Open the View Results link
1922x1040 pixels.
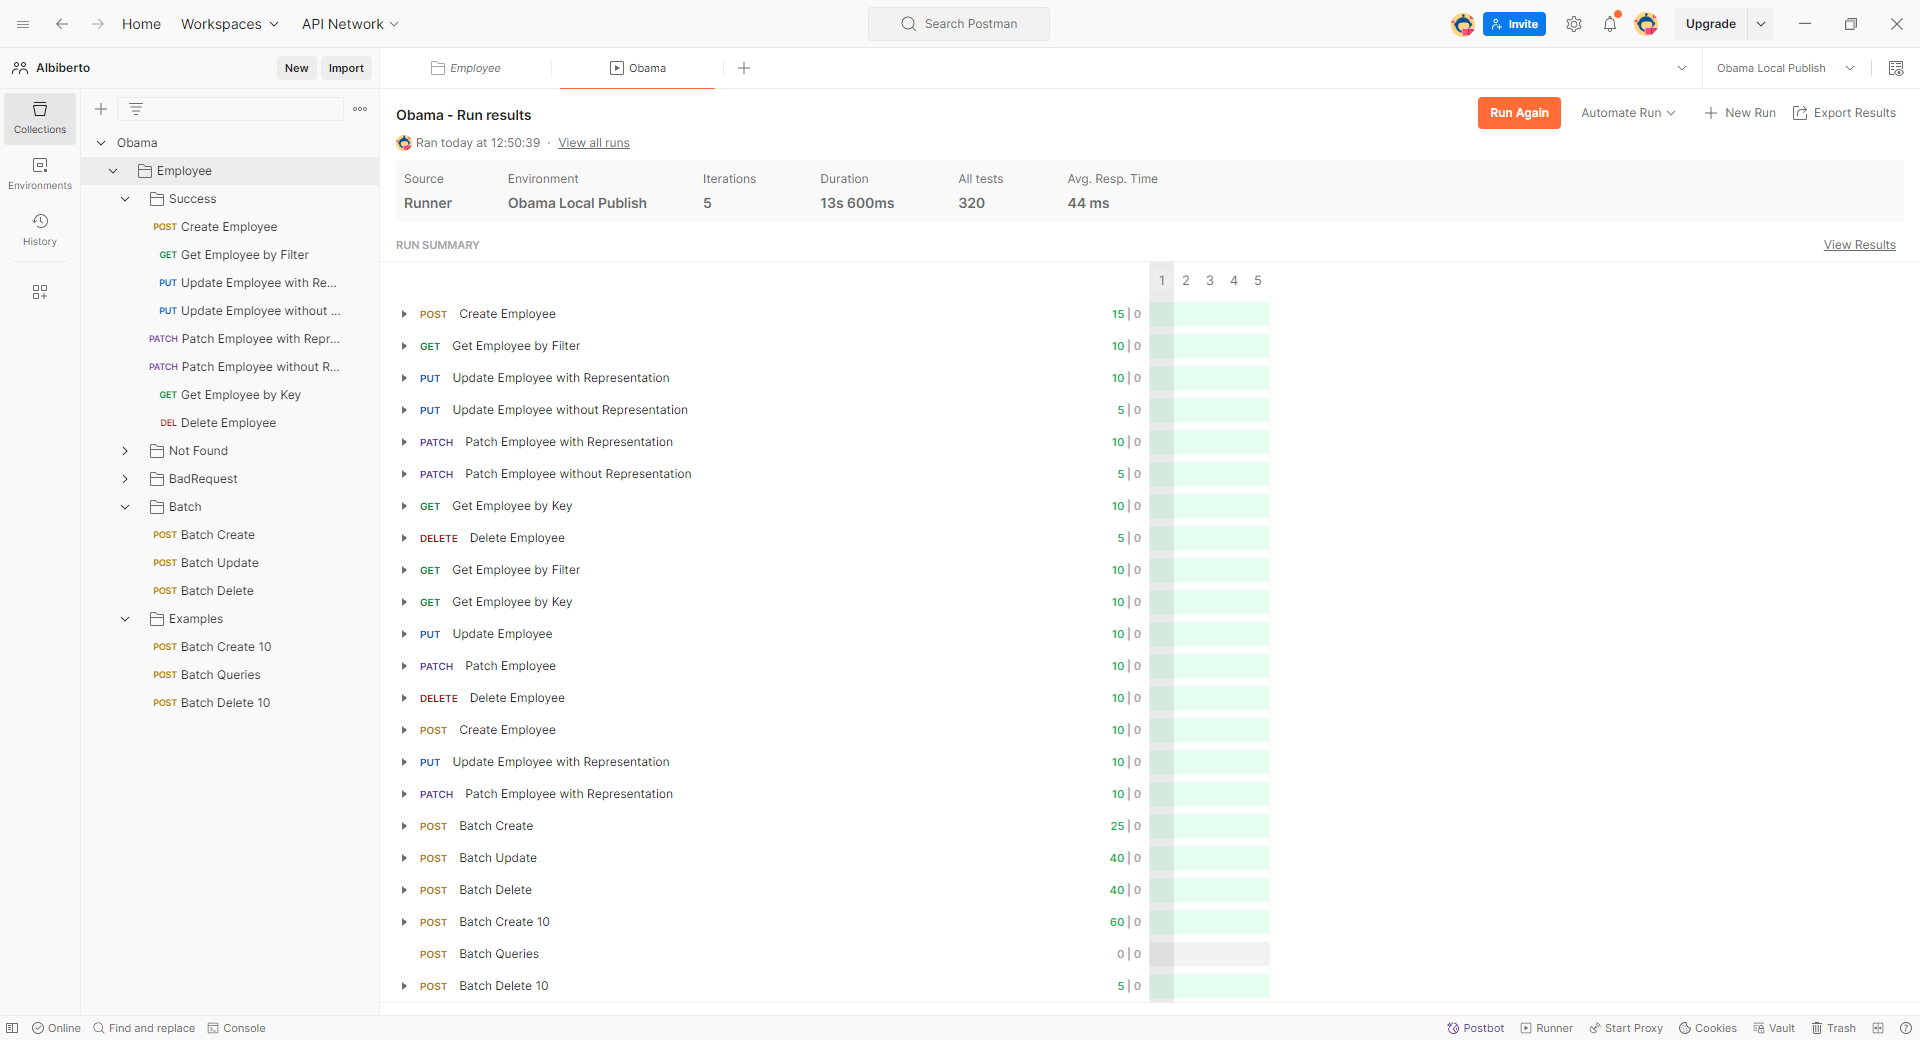(1860, 245)
